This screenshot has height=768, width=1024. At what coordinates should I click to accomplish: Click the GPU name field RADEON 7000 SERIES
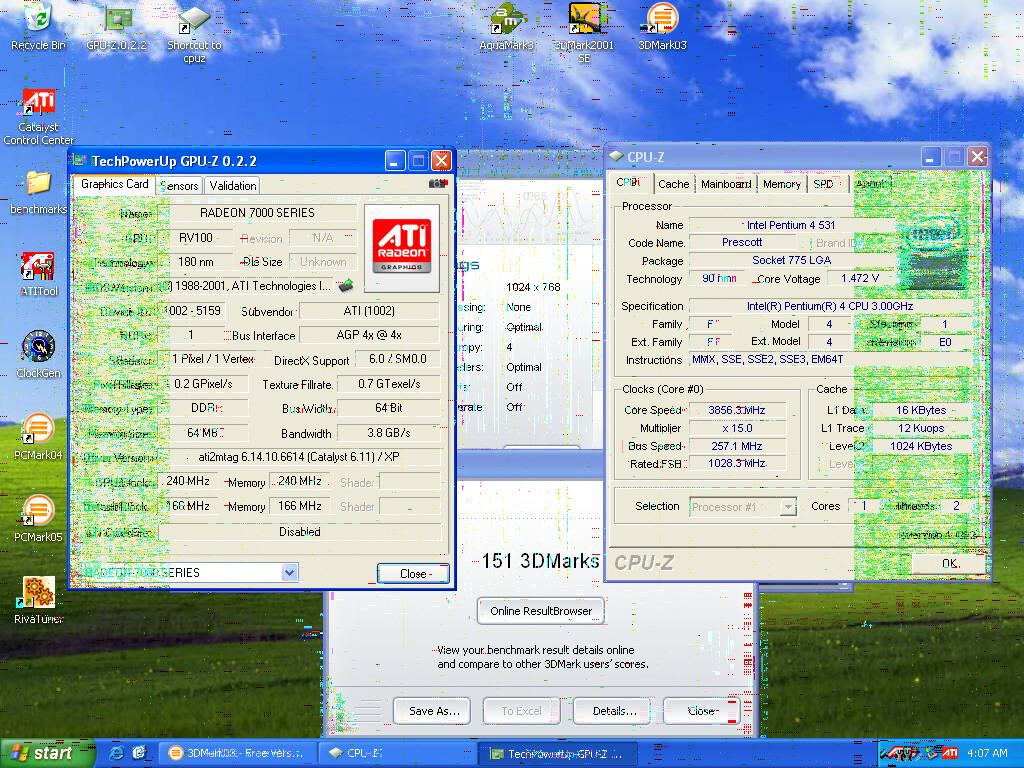coord(257,213)
